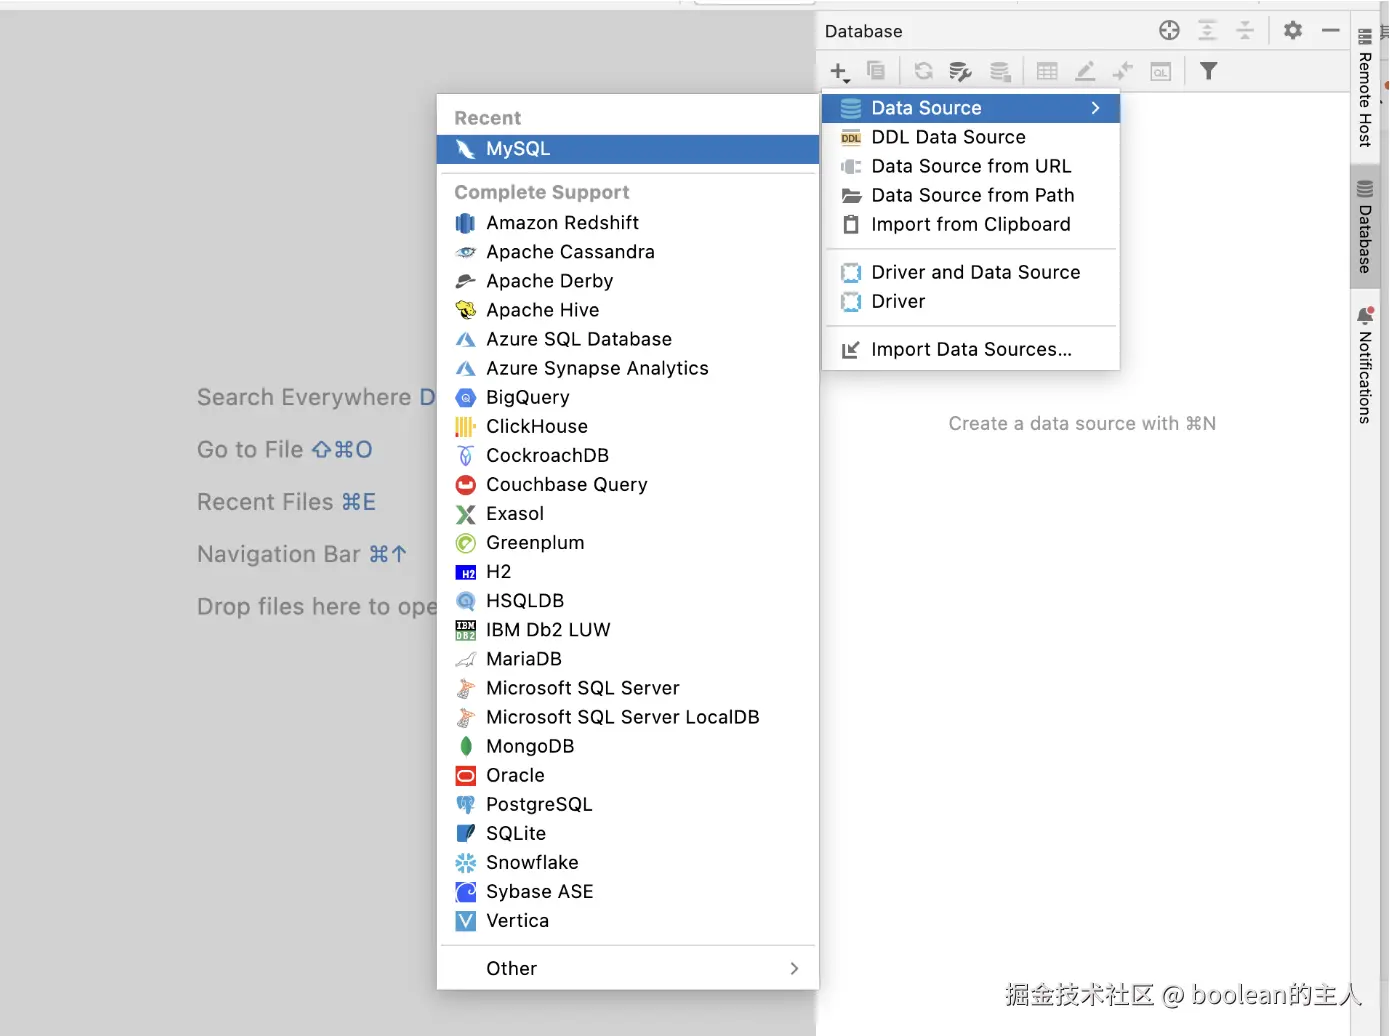The height and width of the screenshot is (1036, 1390).
Task: Open the Database panel gear settings
Action: pyautogui.click(x=1293, y=30)
